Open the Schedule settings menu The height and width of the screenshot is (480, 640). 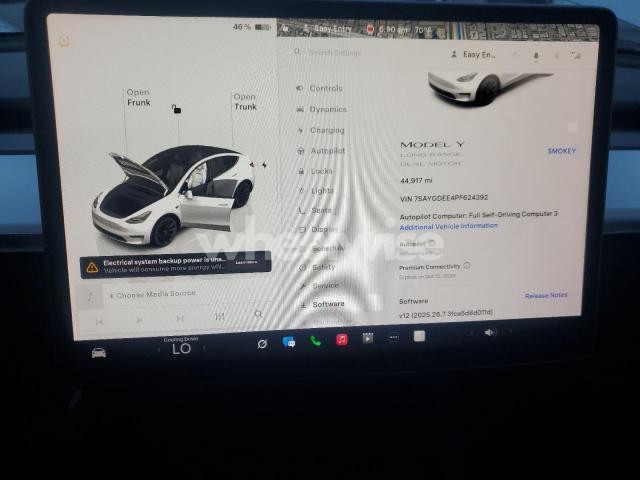coord(322,248)
